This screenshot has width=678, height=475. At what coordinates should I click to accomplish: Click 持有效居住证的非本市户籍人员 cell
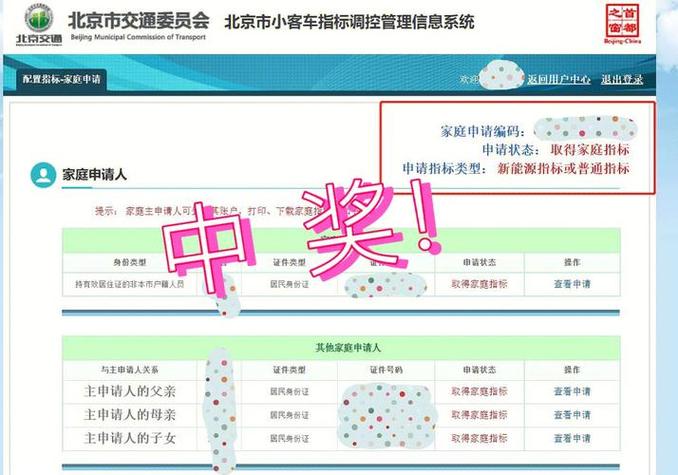pos(130,284)
